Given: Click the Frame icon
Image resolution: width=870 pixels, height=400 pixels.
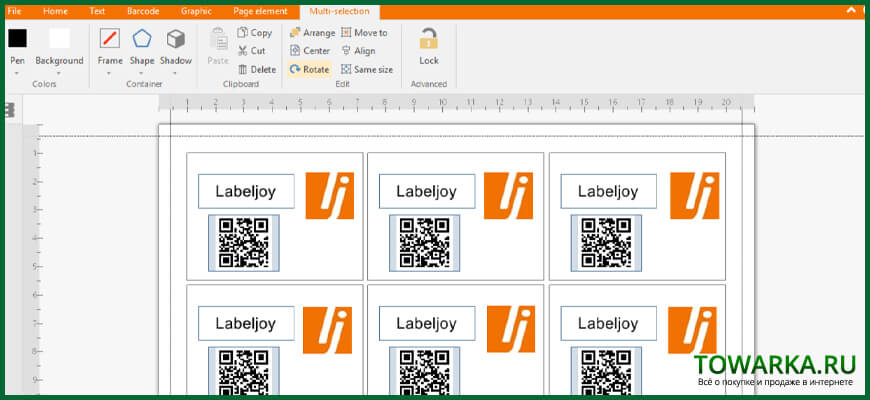Looking at the screenshot, I should (110, 39).
